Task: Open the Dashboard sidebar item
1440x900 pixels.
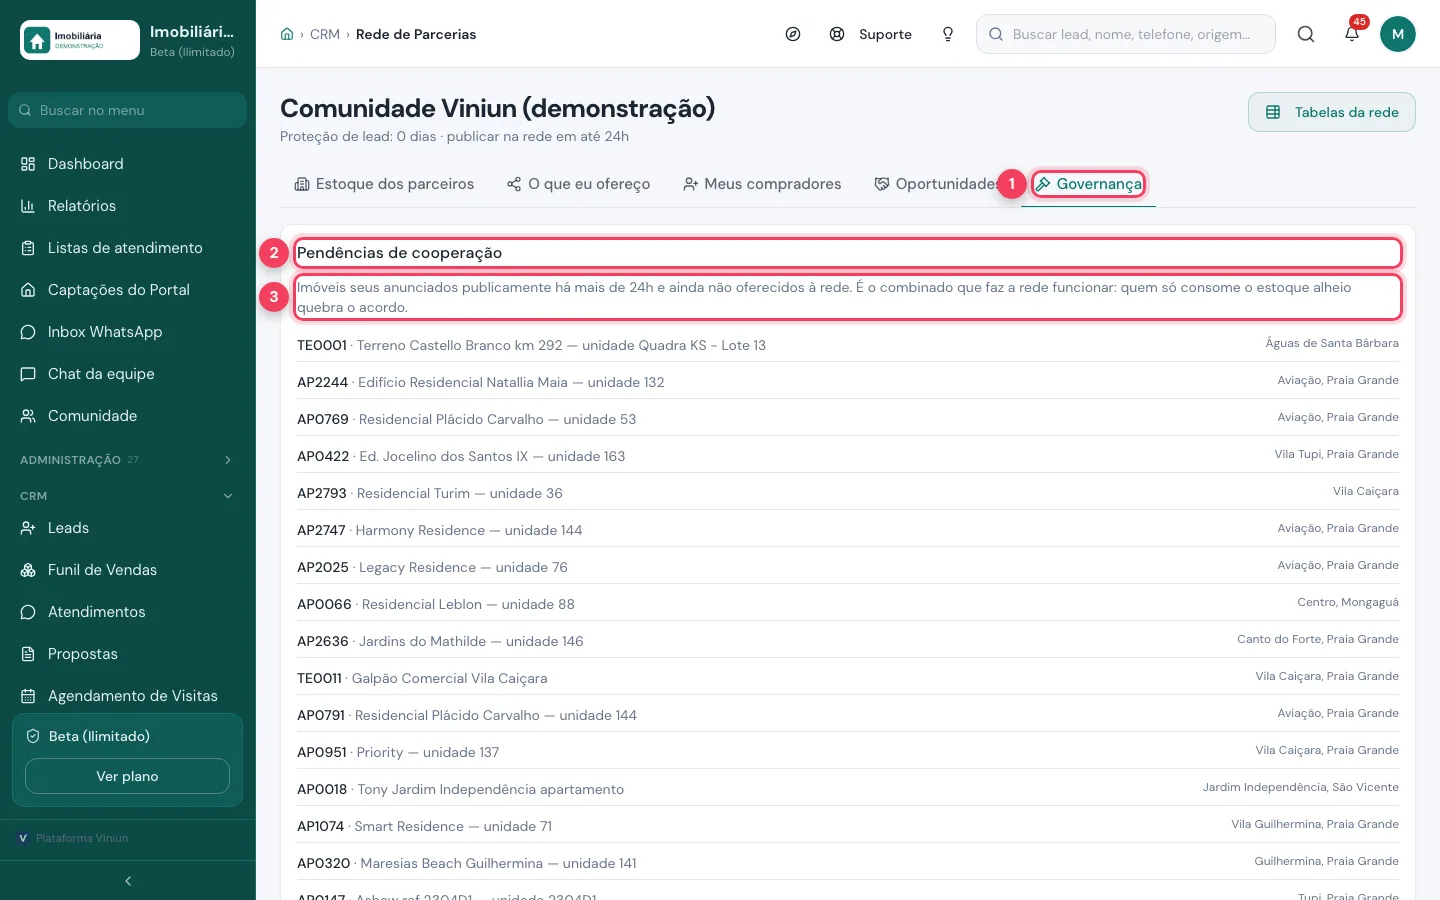Action: pos(127,164)
